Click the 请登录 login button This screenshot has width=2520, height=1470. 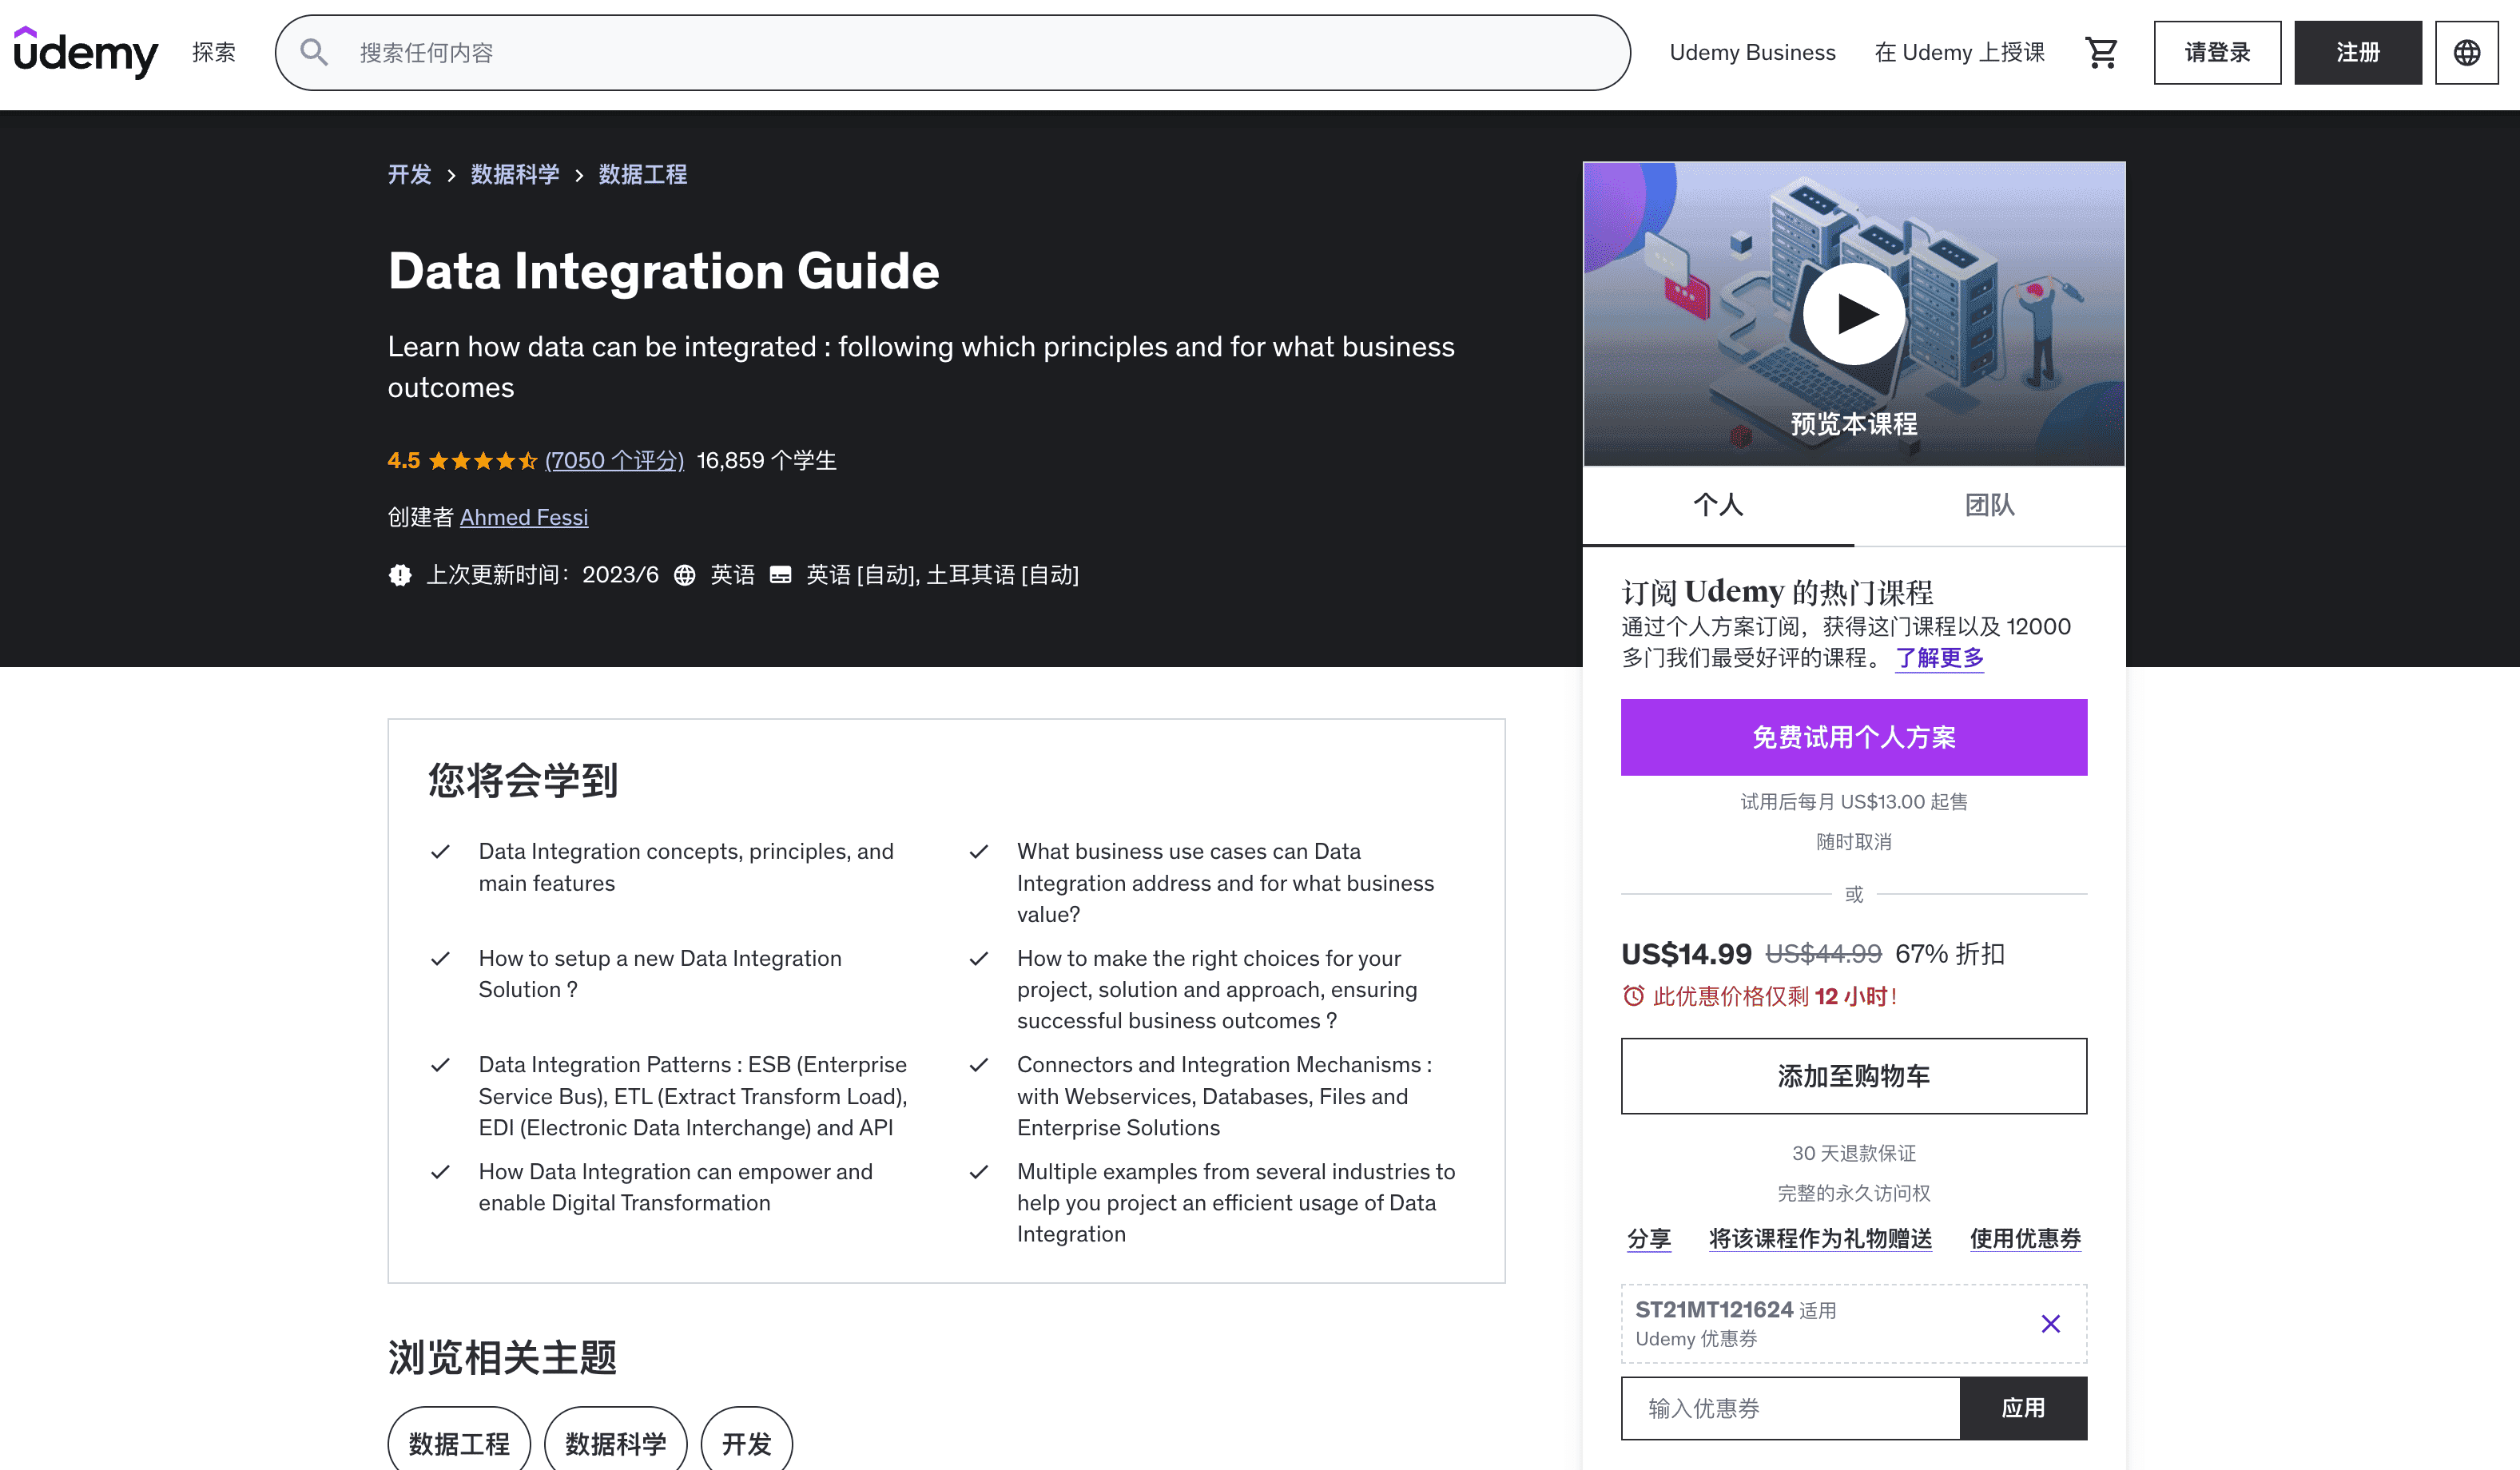click(x=2217, y=52)
